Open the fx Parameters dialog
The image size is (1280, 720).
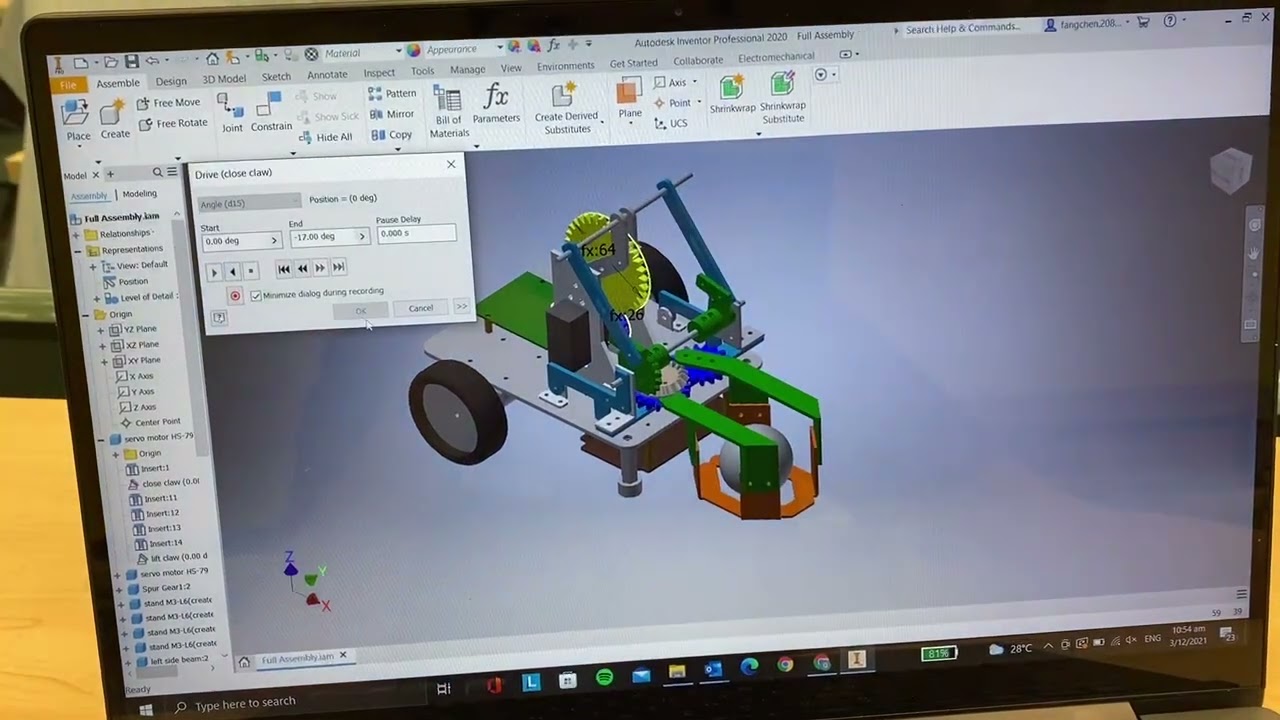(496, 104)
